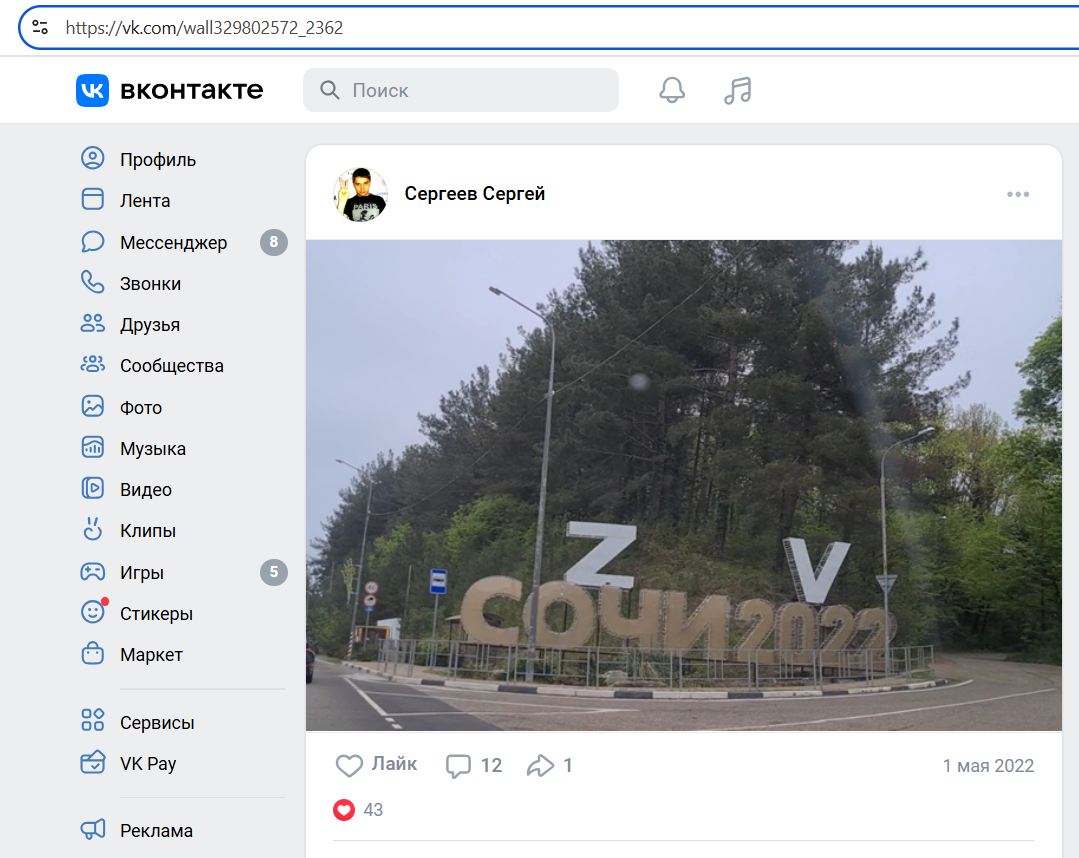Toggle Лайк on the post
The height and width of the screenshot is (858, 1079).
click(x=376, y=765)
